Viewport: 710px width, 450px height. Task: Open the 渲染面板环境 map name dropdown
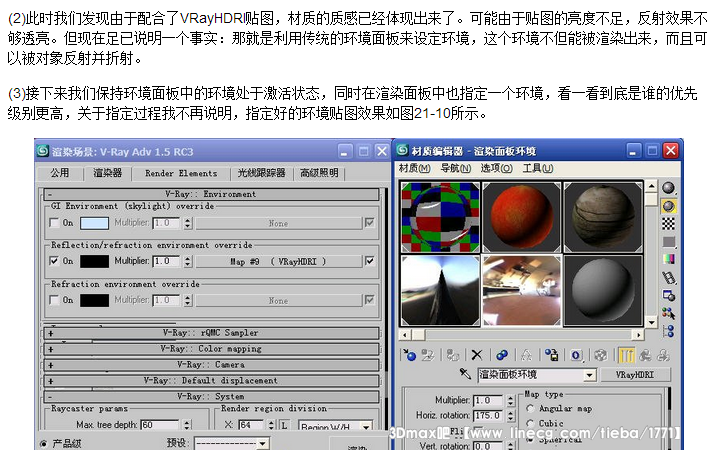589,375
